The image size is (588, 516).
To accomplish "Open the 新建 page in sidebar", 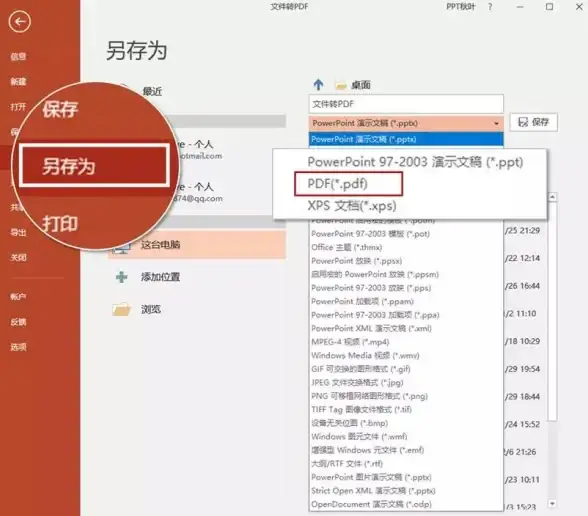I will point(18,82).
